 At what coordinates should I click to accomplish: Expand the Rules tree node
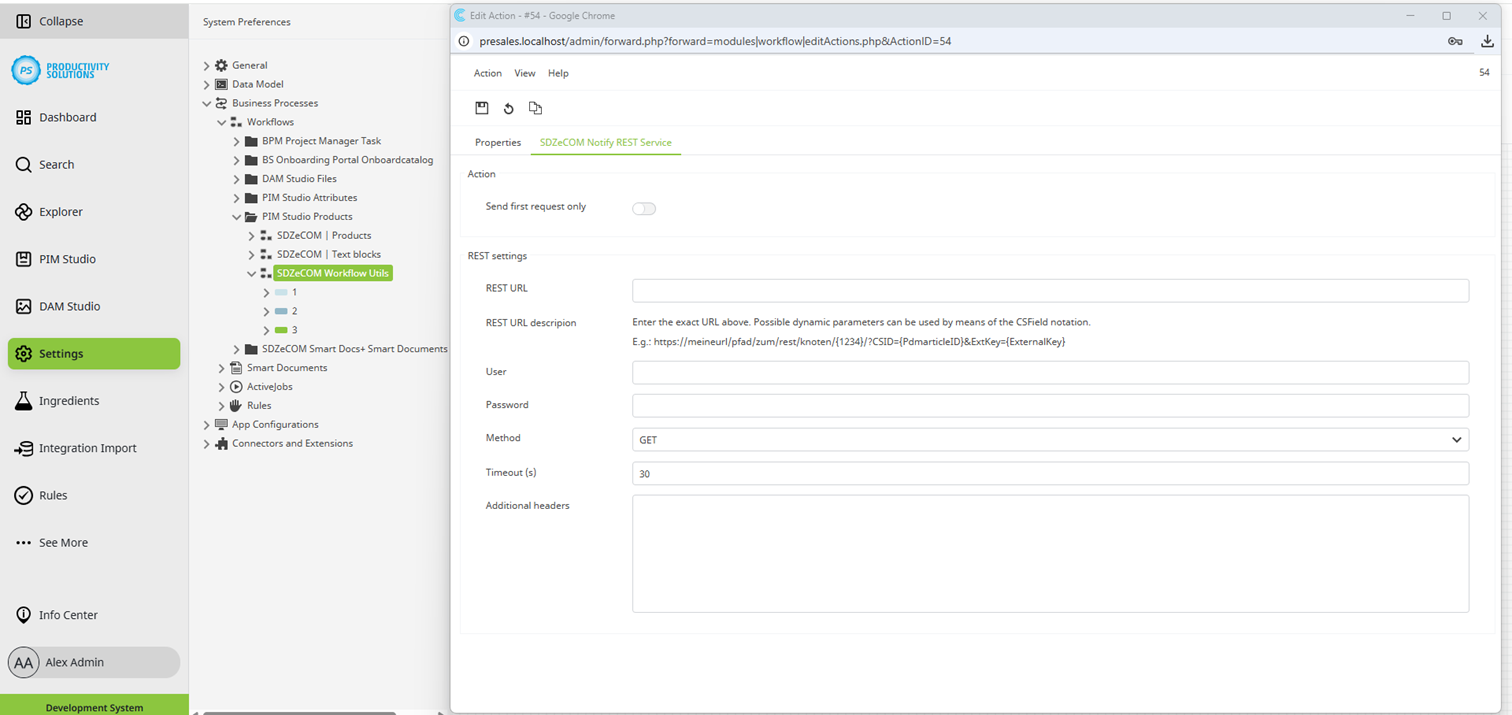pos(221,405)
